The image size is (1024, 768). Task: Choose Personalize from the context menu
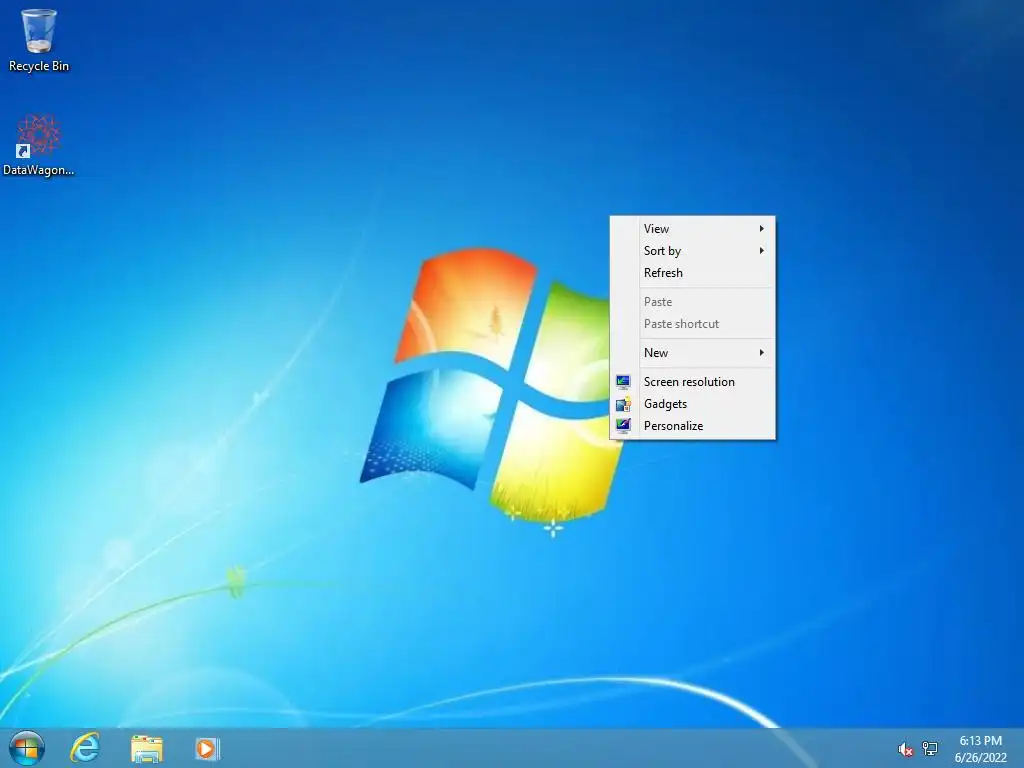pos(692,426)
